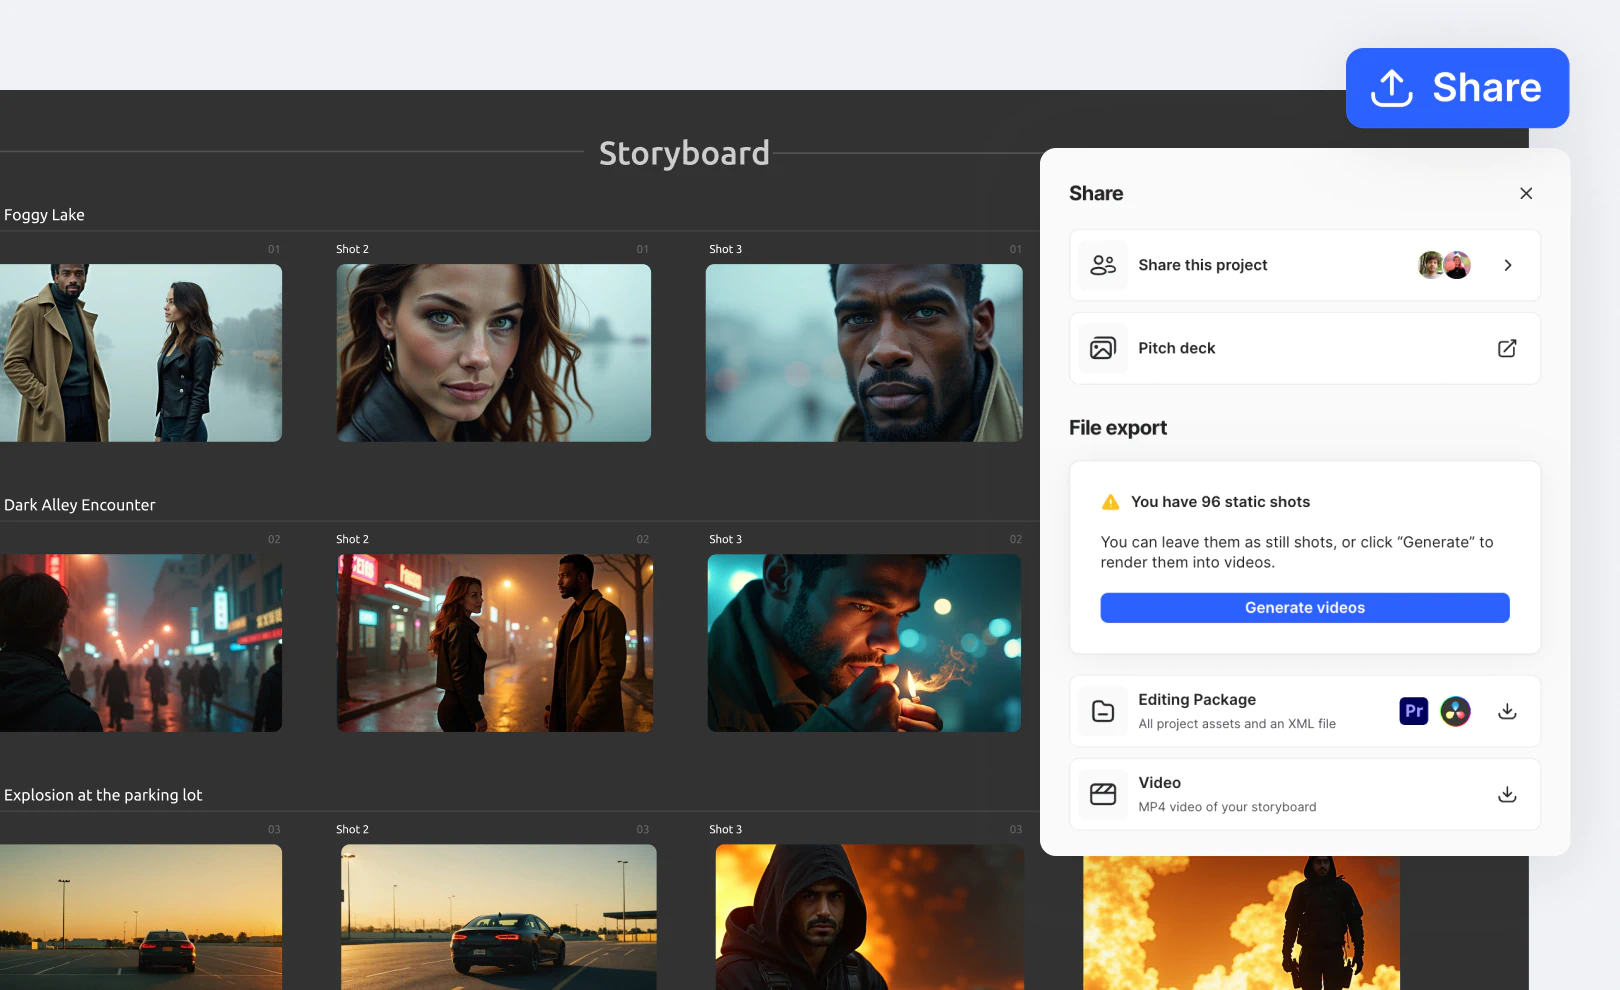Image resolution: width=1620 pixels, height=990 pixels.
Task: Open Dark Alley first shot of street crowd
Action: 141,643
